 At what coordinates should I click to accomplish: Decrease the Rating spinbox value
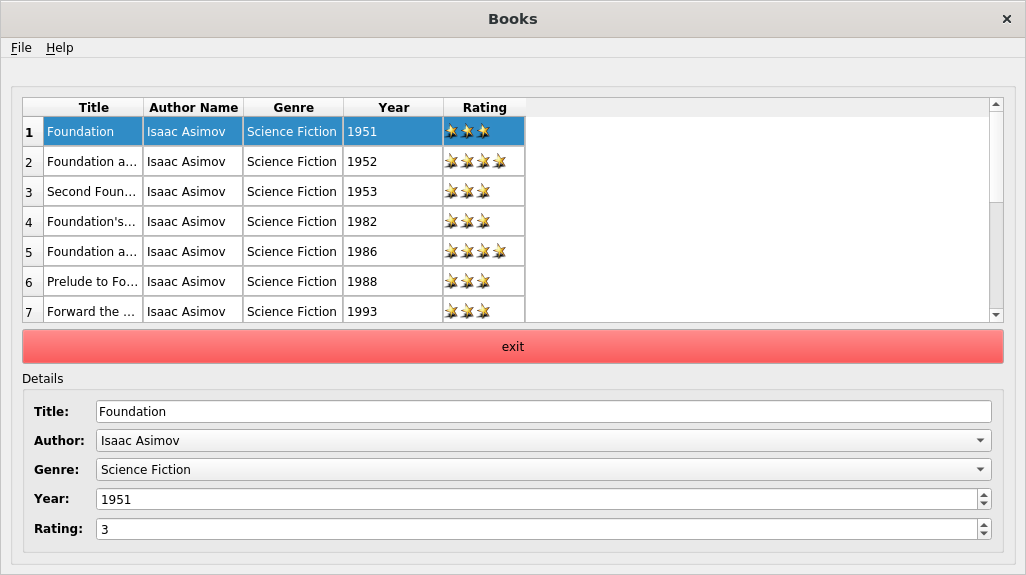coord(984,534)
